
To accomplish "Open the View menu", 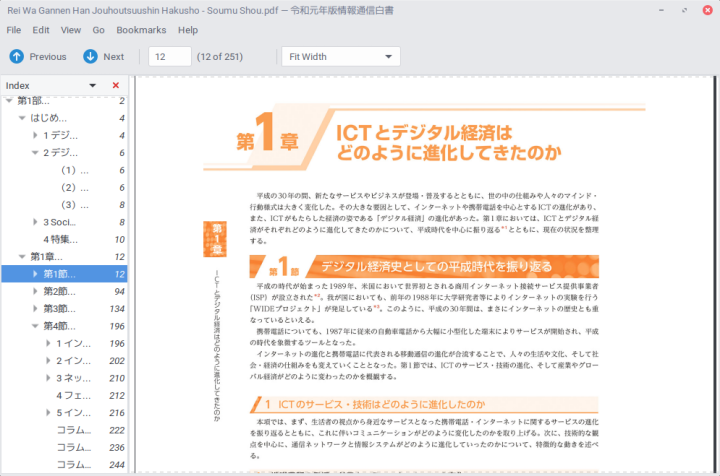I will pos(70,30).
